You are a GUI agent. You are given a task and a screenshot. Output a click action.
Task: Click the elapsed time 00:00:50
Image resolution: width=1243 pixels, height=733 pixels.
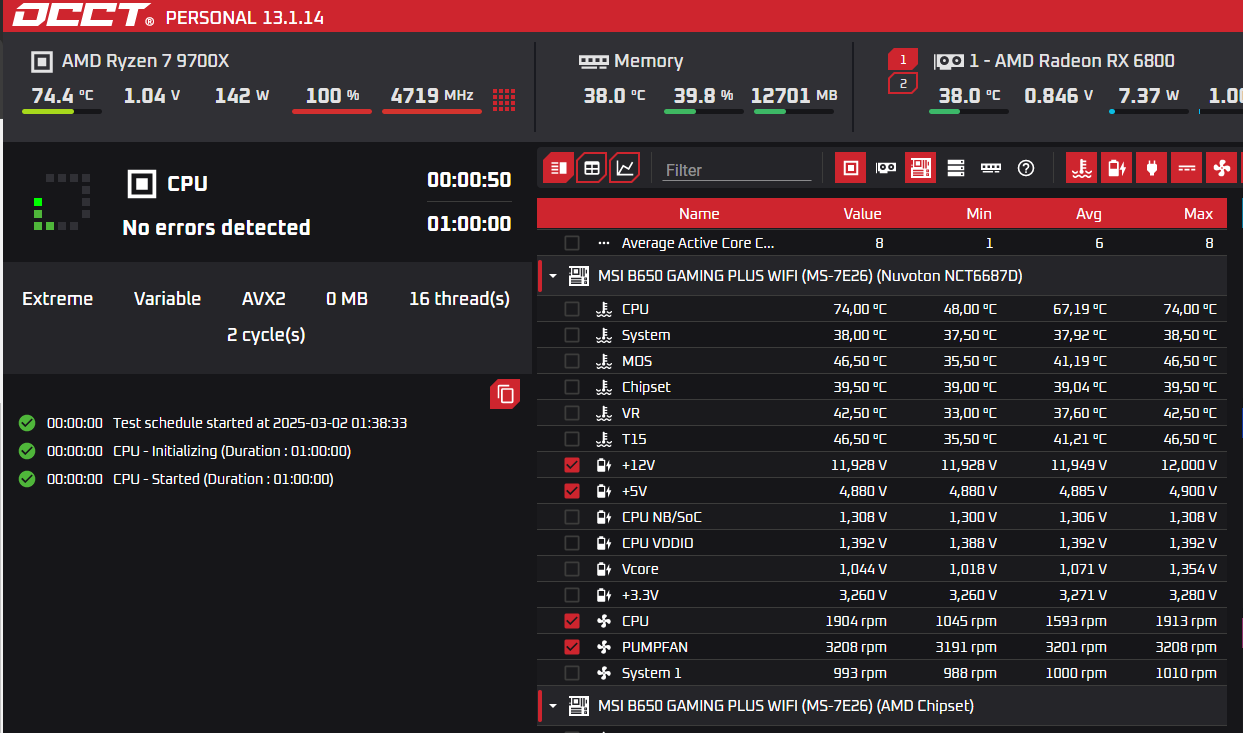coord(469,180)
